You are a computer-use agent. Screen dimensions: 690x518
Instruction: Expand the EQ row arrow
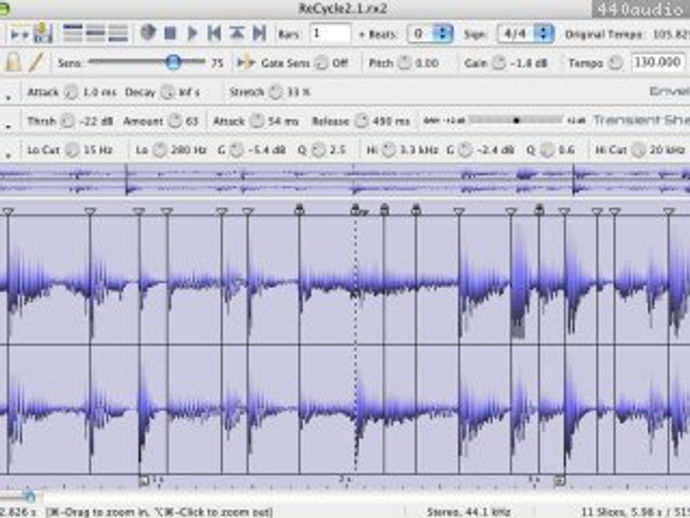tap(8, 154)
